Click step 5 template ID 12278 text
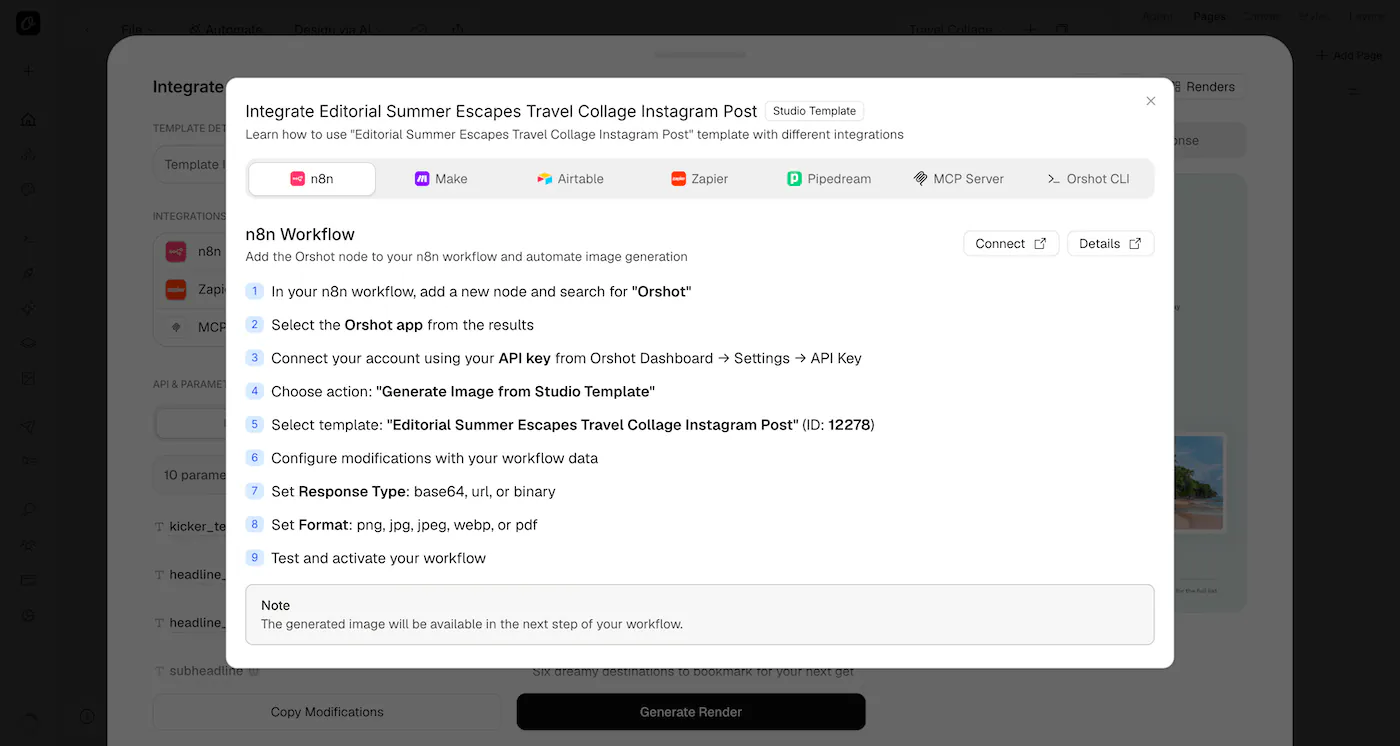 [573, 425]
